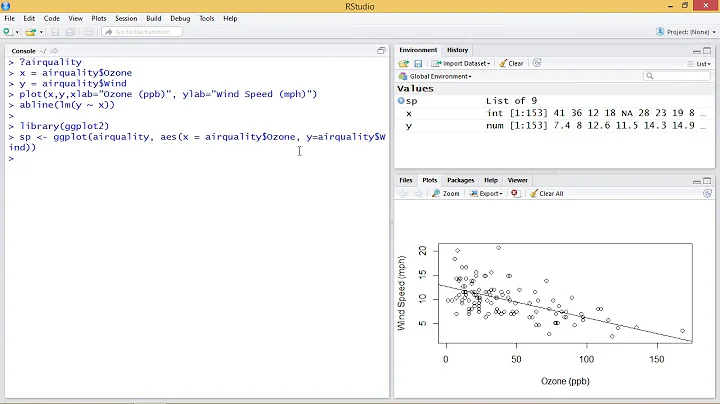720x404 pixels.
Task: Open the Build menu
Action: coord(153,18)
